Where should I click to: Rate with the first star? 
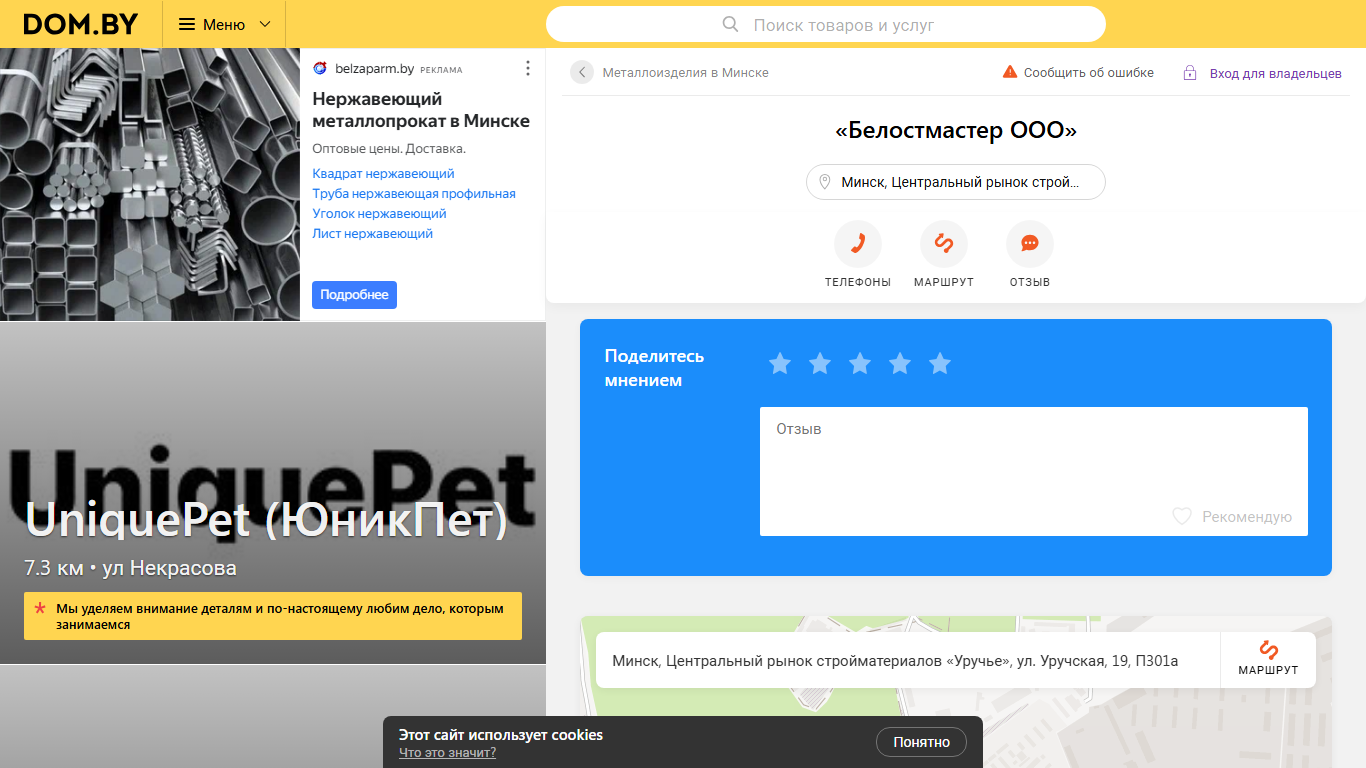coord(780,364)
